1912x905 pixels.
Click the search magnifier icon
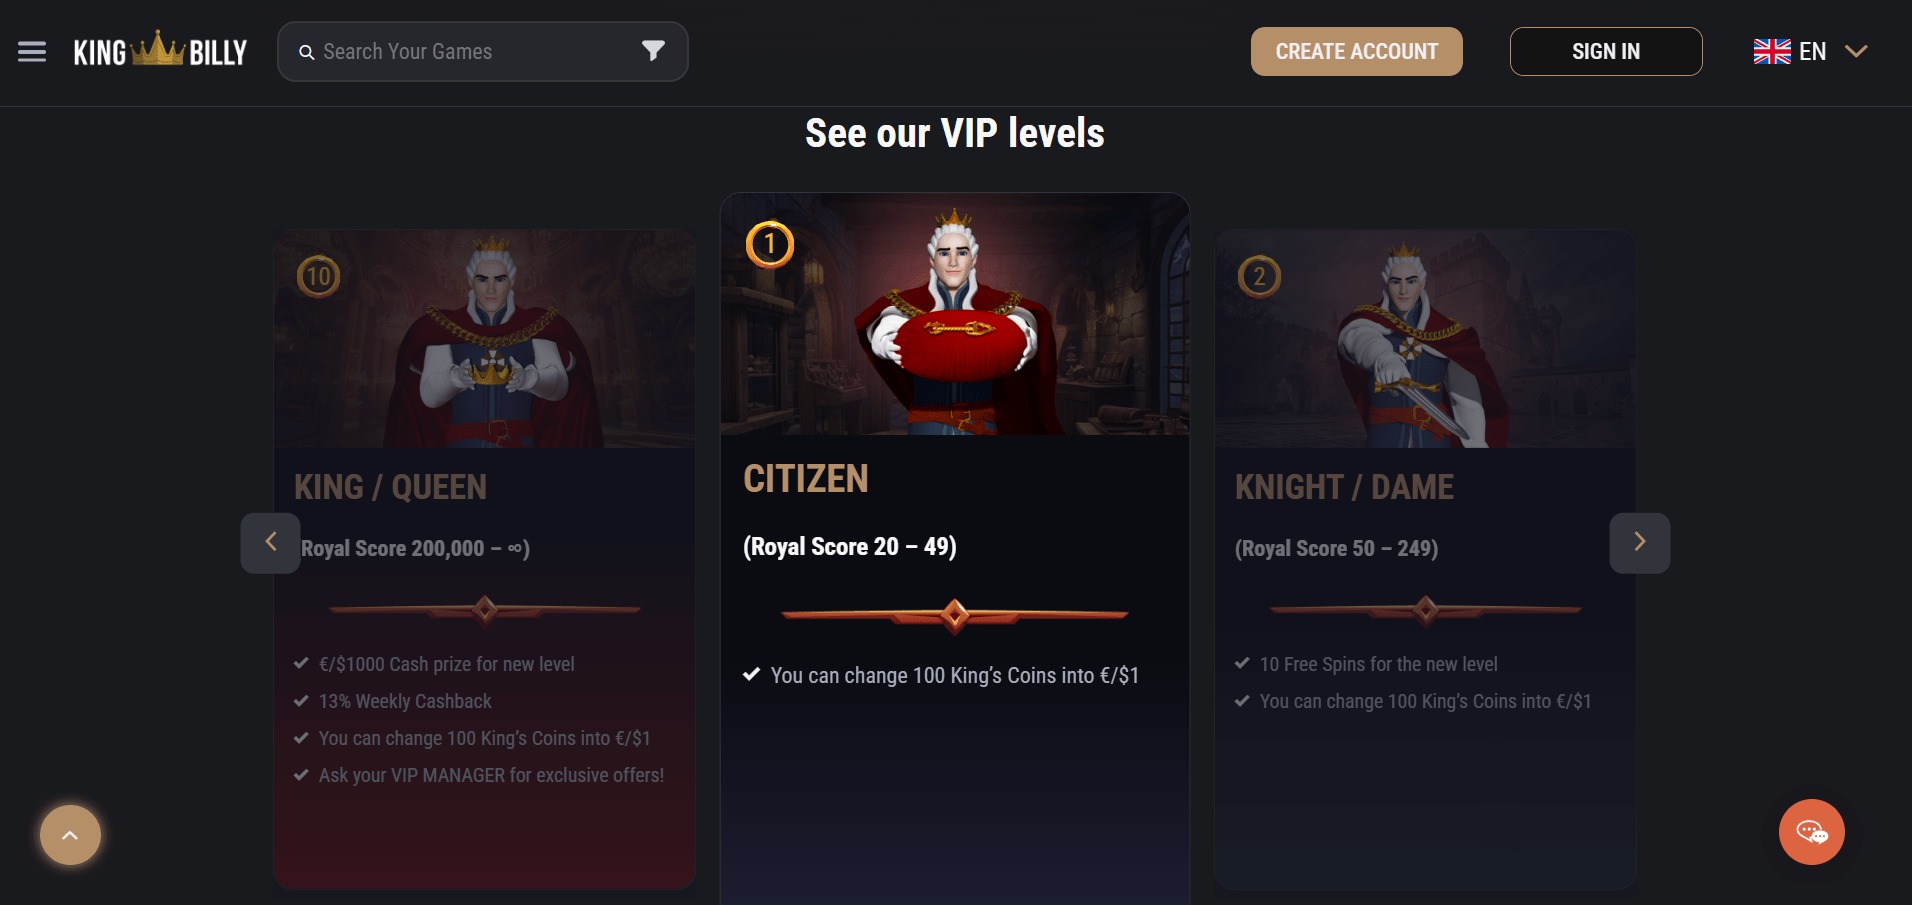tap(307, 52)
